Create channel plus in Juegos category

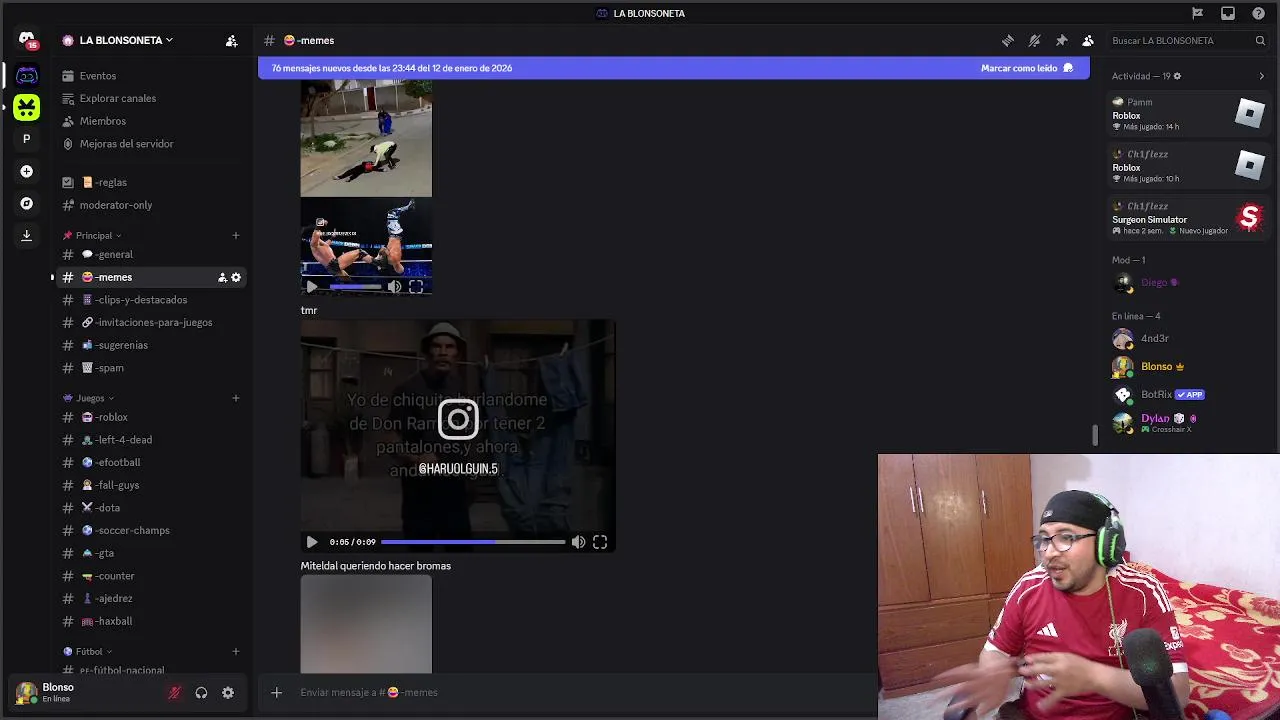coord(236,398)
